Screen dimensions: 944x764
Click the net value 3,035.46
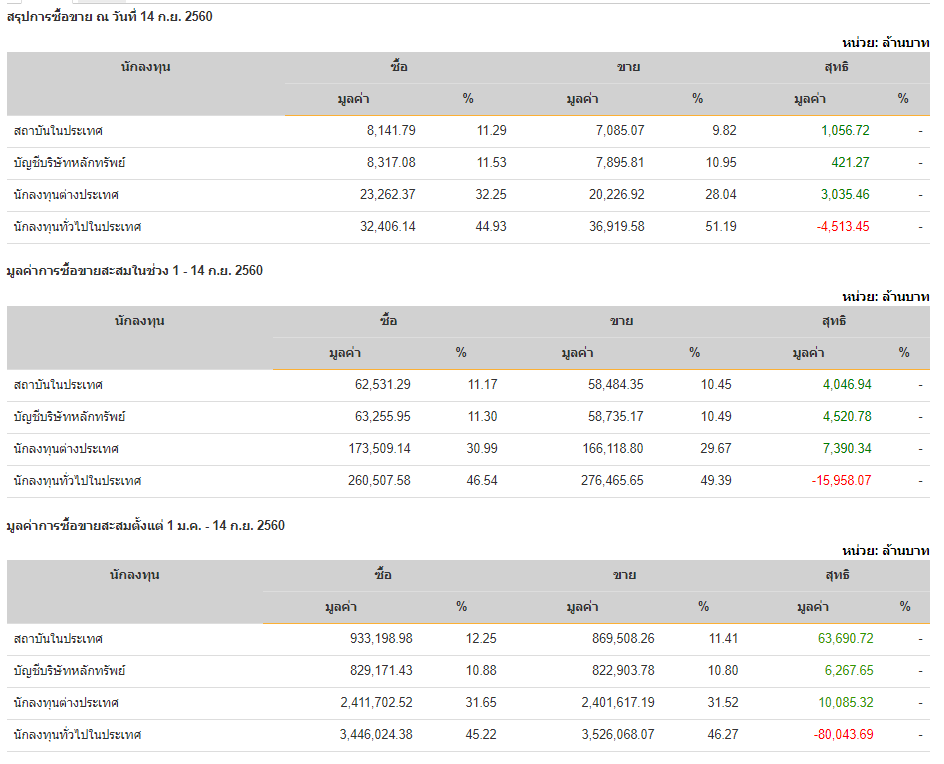(845, 194)
